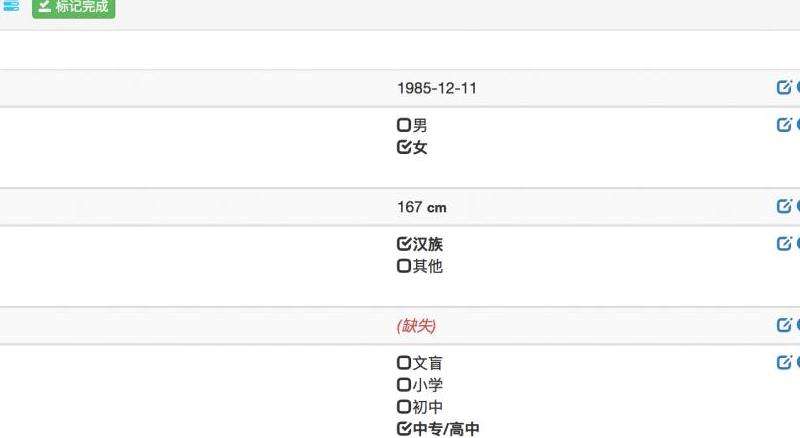This screenshot has width=800, height=438.
Task: Click edit icon for the gender row
Action: (784, 125)
